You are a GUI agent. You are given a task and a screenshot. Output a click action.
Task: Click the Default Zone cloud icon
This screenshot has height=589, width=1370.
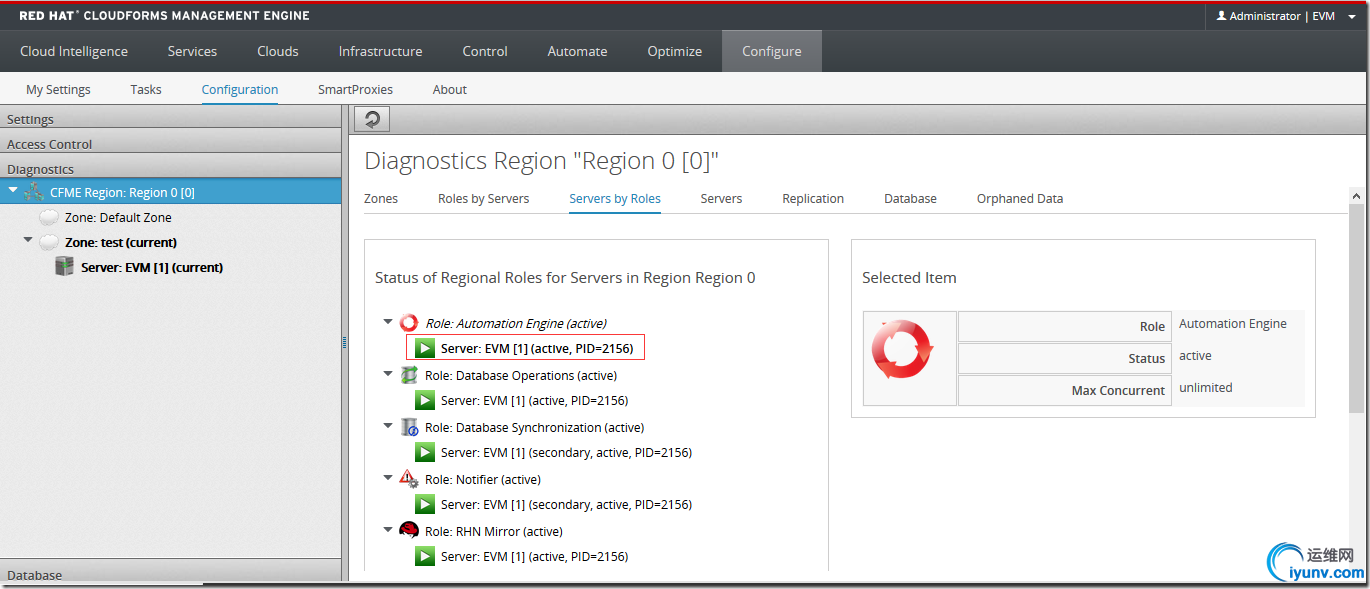point(48,217)
